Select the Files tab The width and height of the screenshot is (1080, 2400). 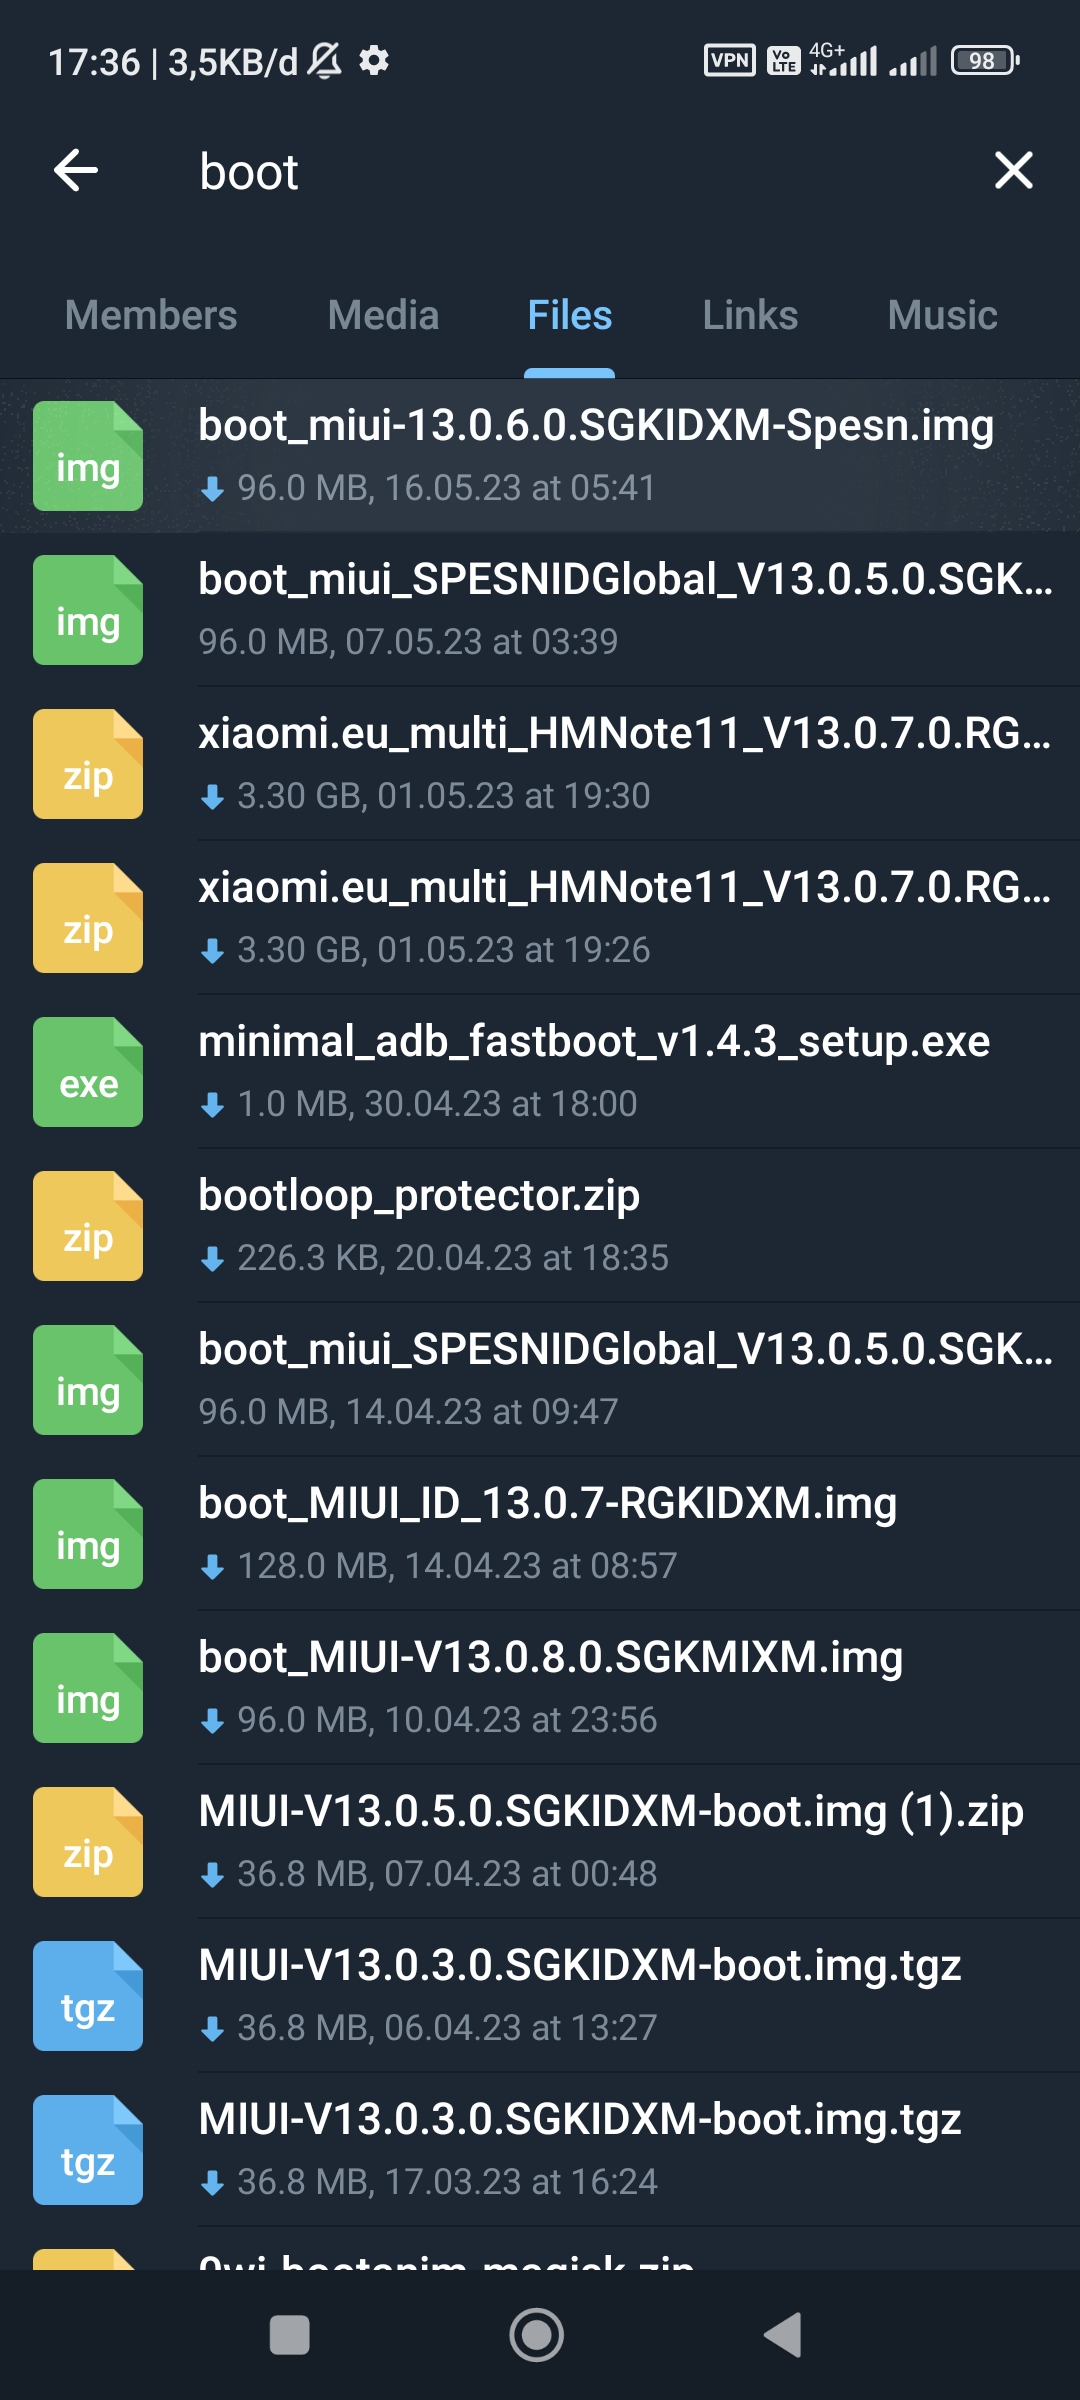click(x=569, y=315)
